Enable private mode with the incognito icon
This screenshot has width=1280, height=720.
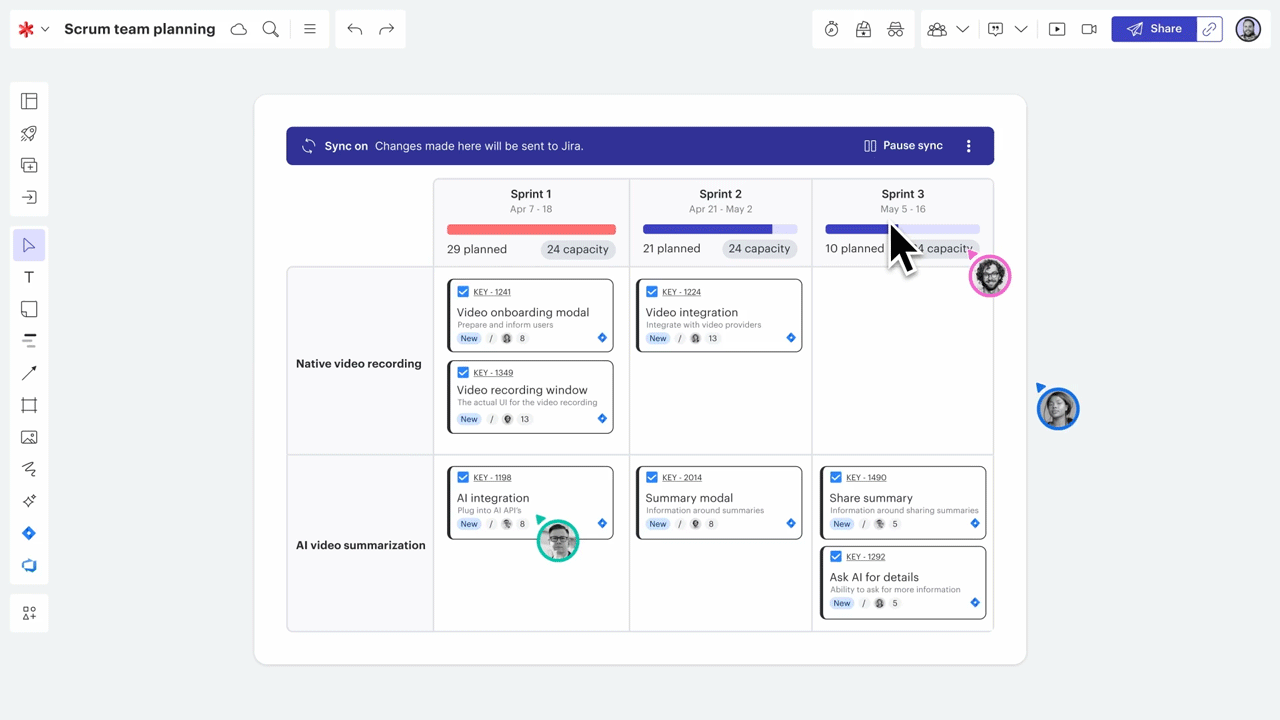[x=895, y=29]
